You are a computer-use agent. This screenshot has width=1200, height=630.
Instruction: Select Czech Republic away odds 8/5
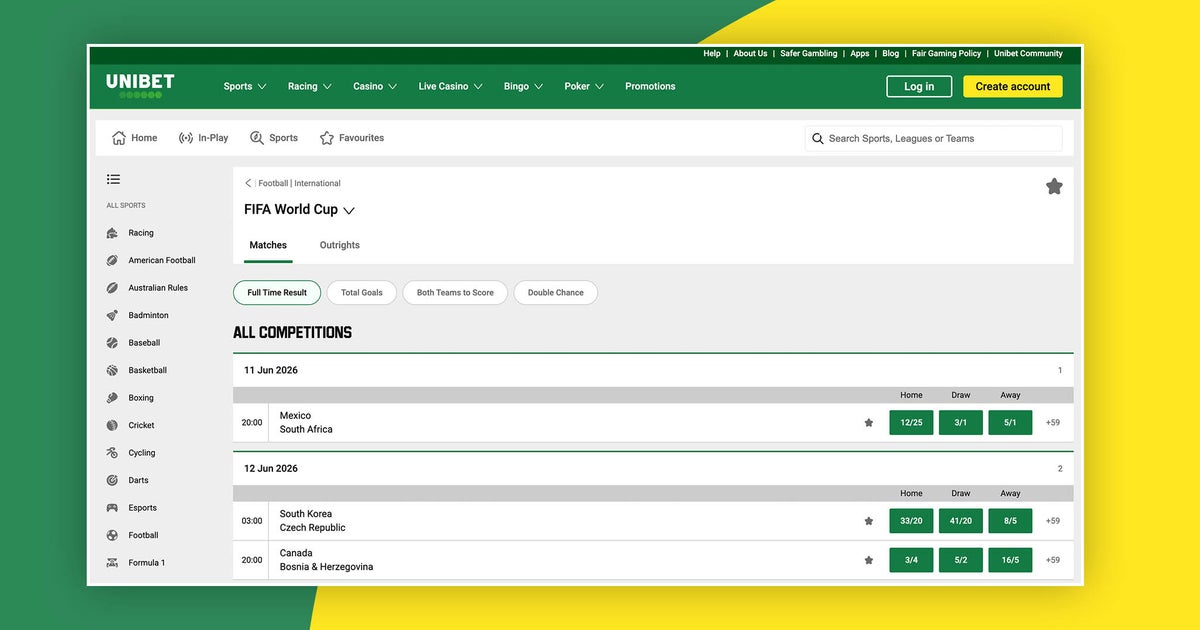(1011, 521)
